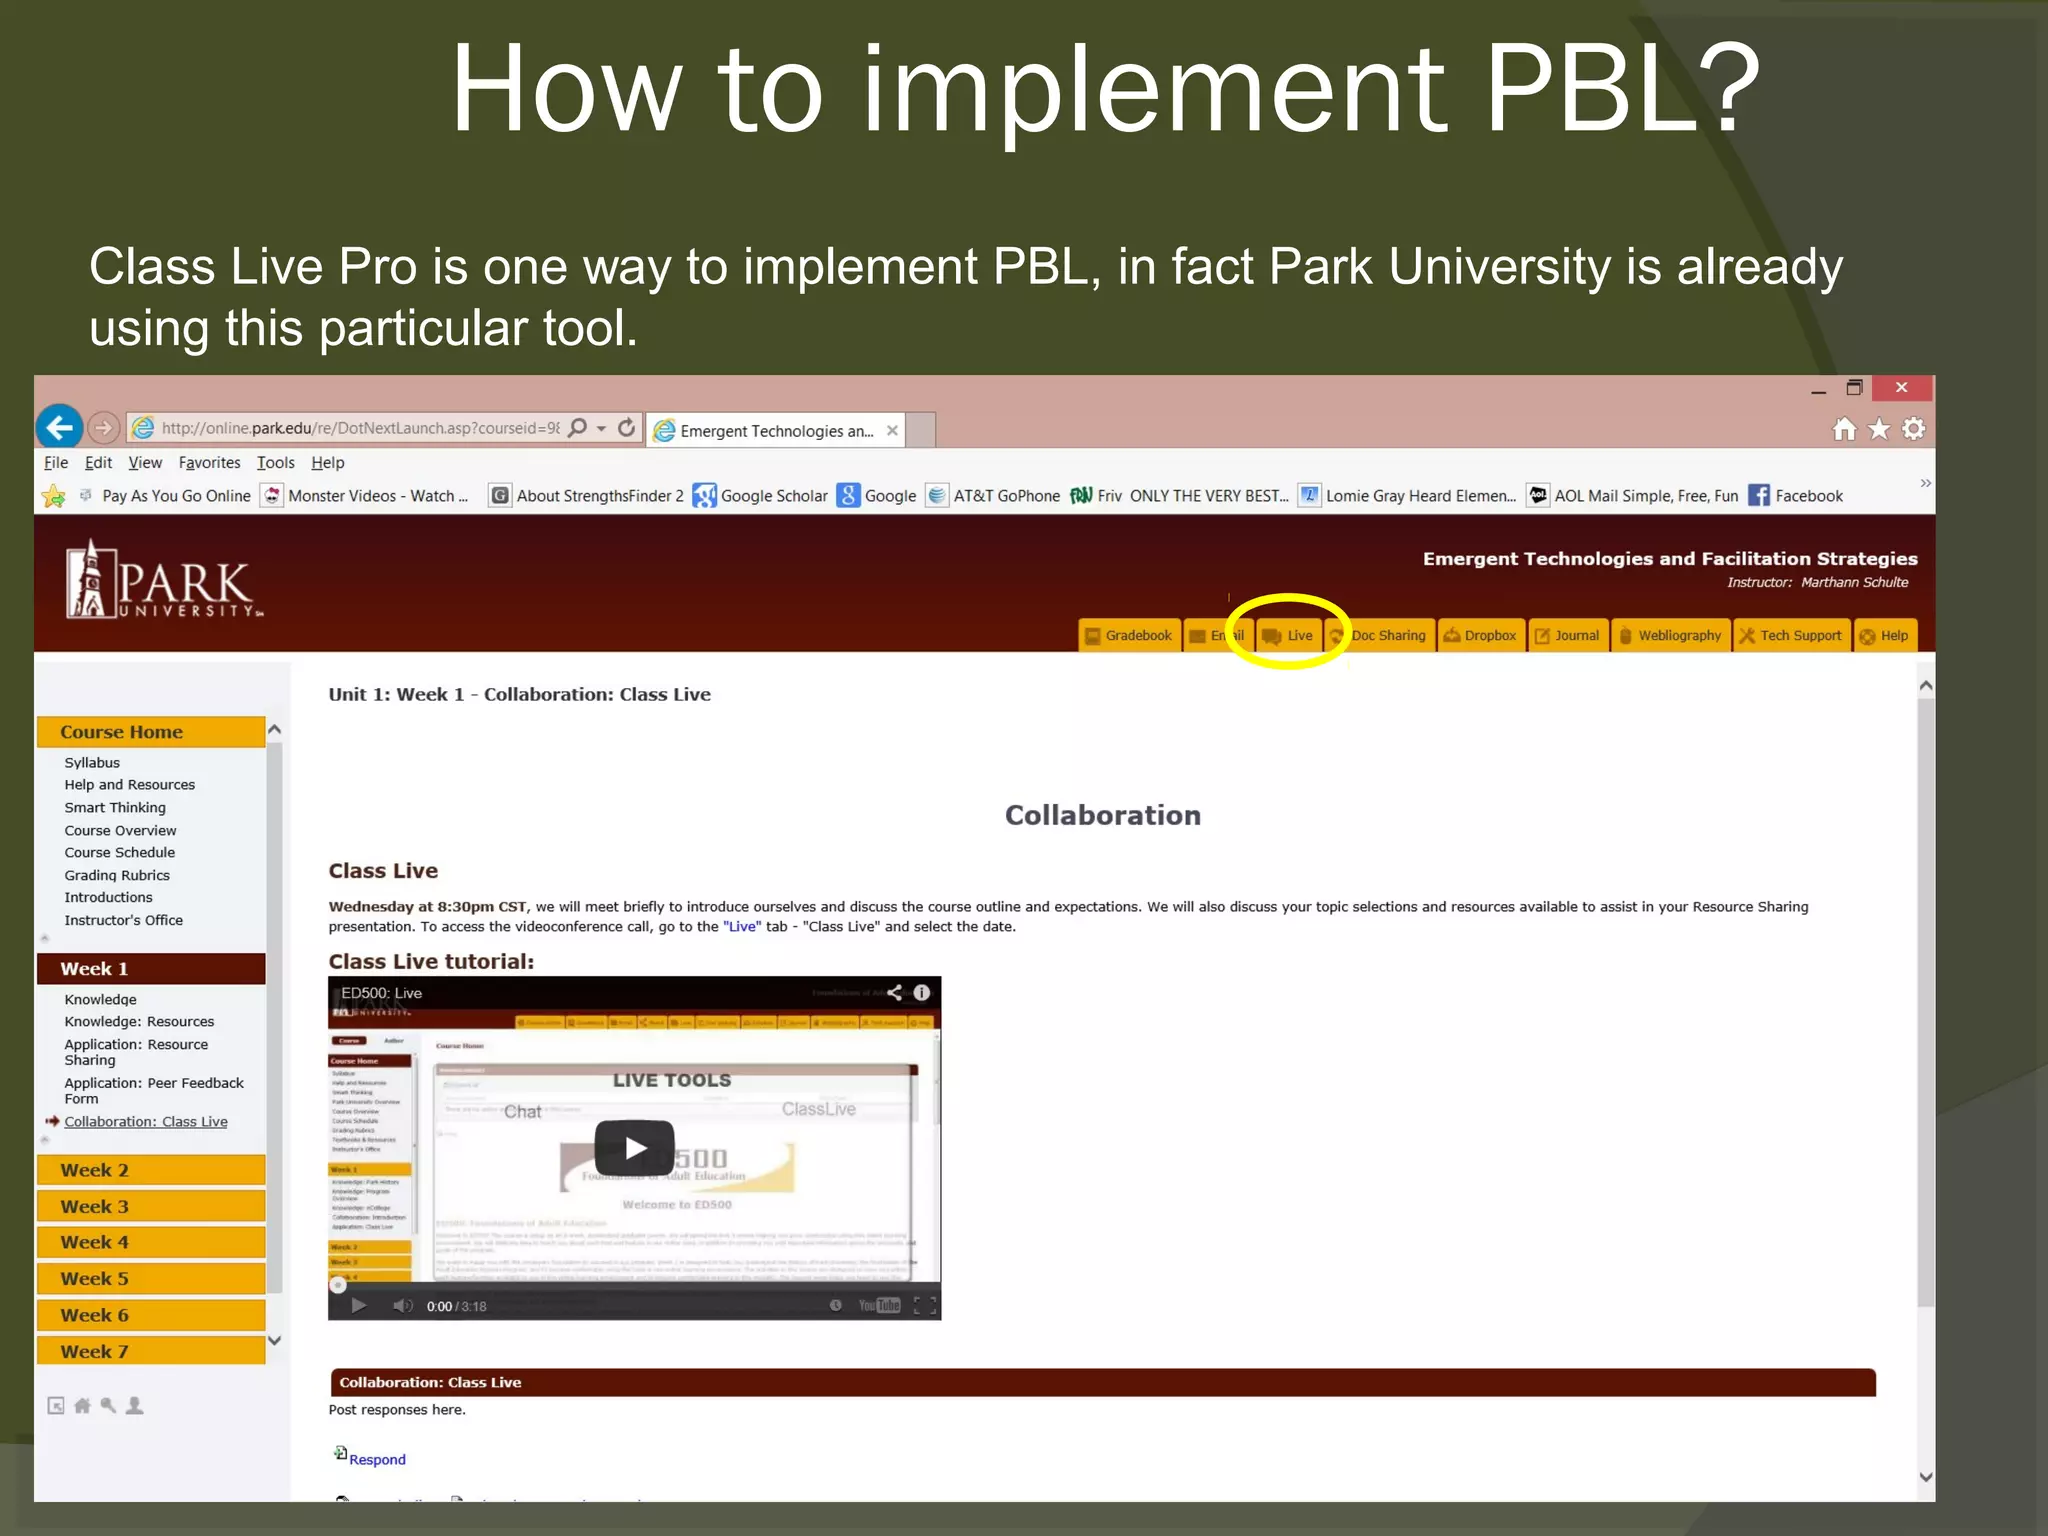Open the AOL Mail bookmark

point(1633,496)
